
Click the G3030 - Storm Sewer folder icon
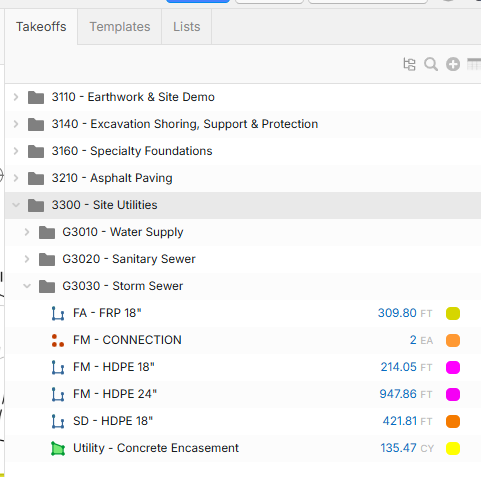[x=47, y=286]
